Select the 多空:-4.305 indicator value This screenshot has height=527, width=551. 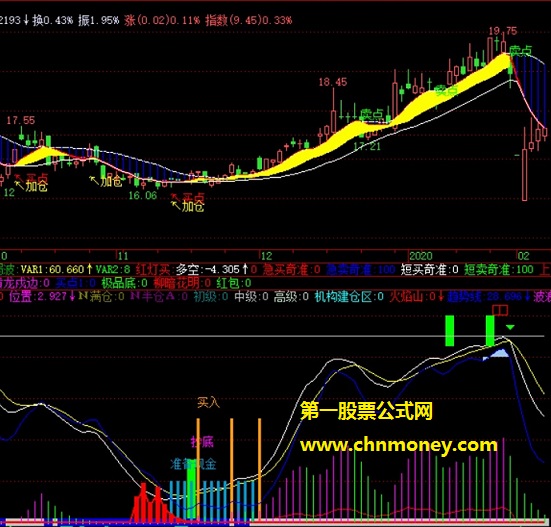click(x=212, y=269)
